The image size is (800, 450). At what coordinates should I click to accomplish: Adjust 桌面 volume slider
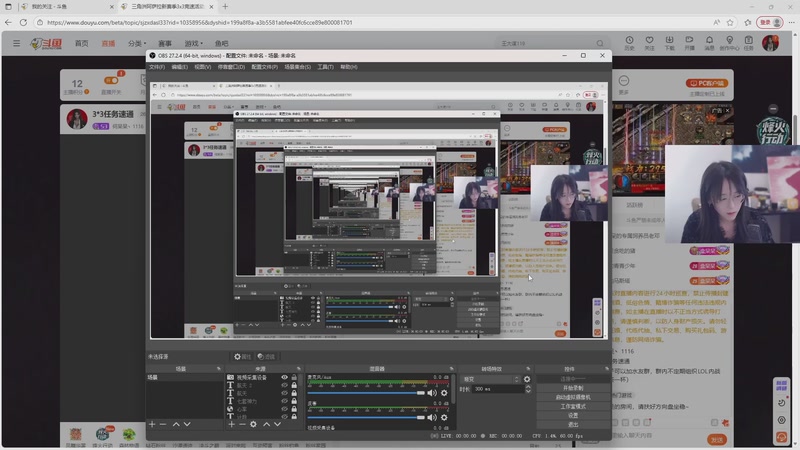tap(366, 417)
